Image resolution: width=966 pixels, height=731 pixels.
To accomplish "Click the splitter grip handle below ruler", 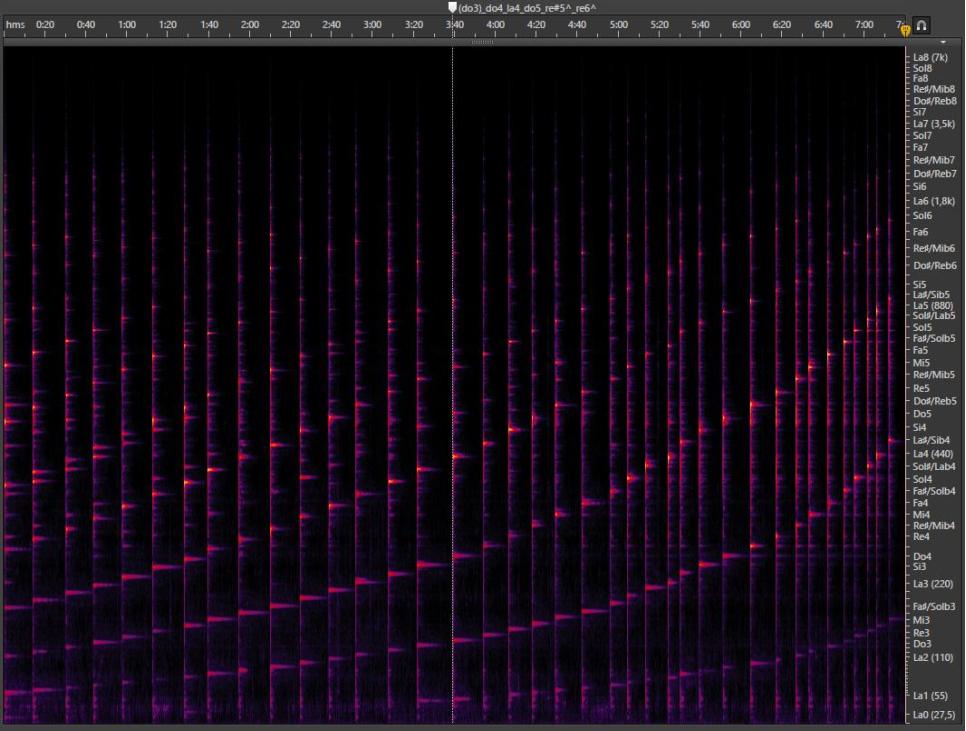I will pyautogui.click(x=482, y=43).
